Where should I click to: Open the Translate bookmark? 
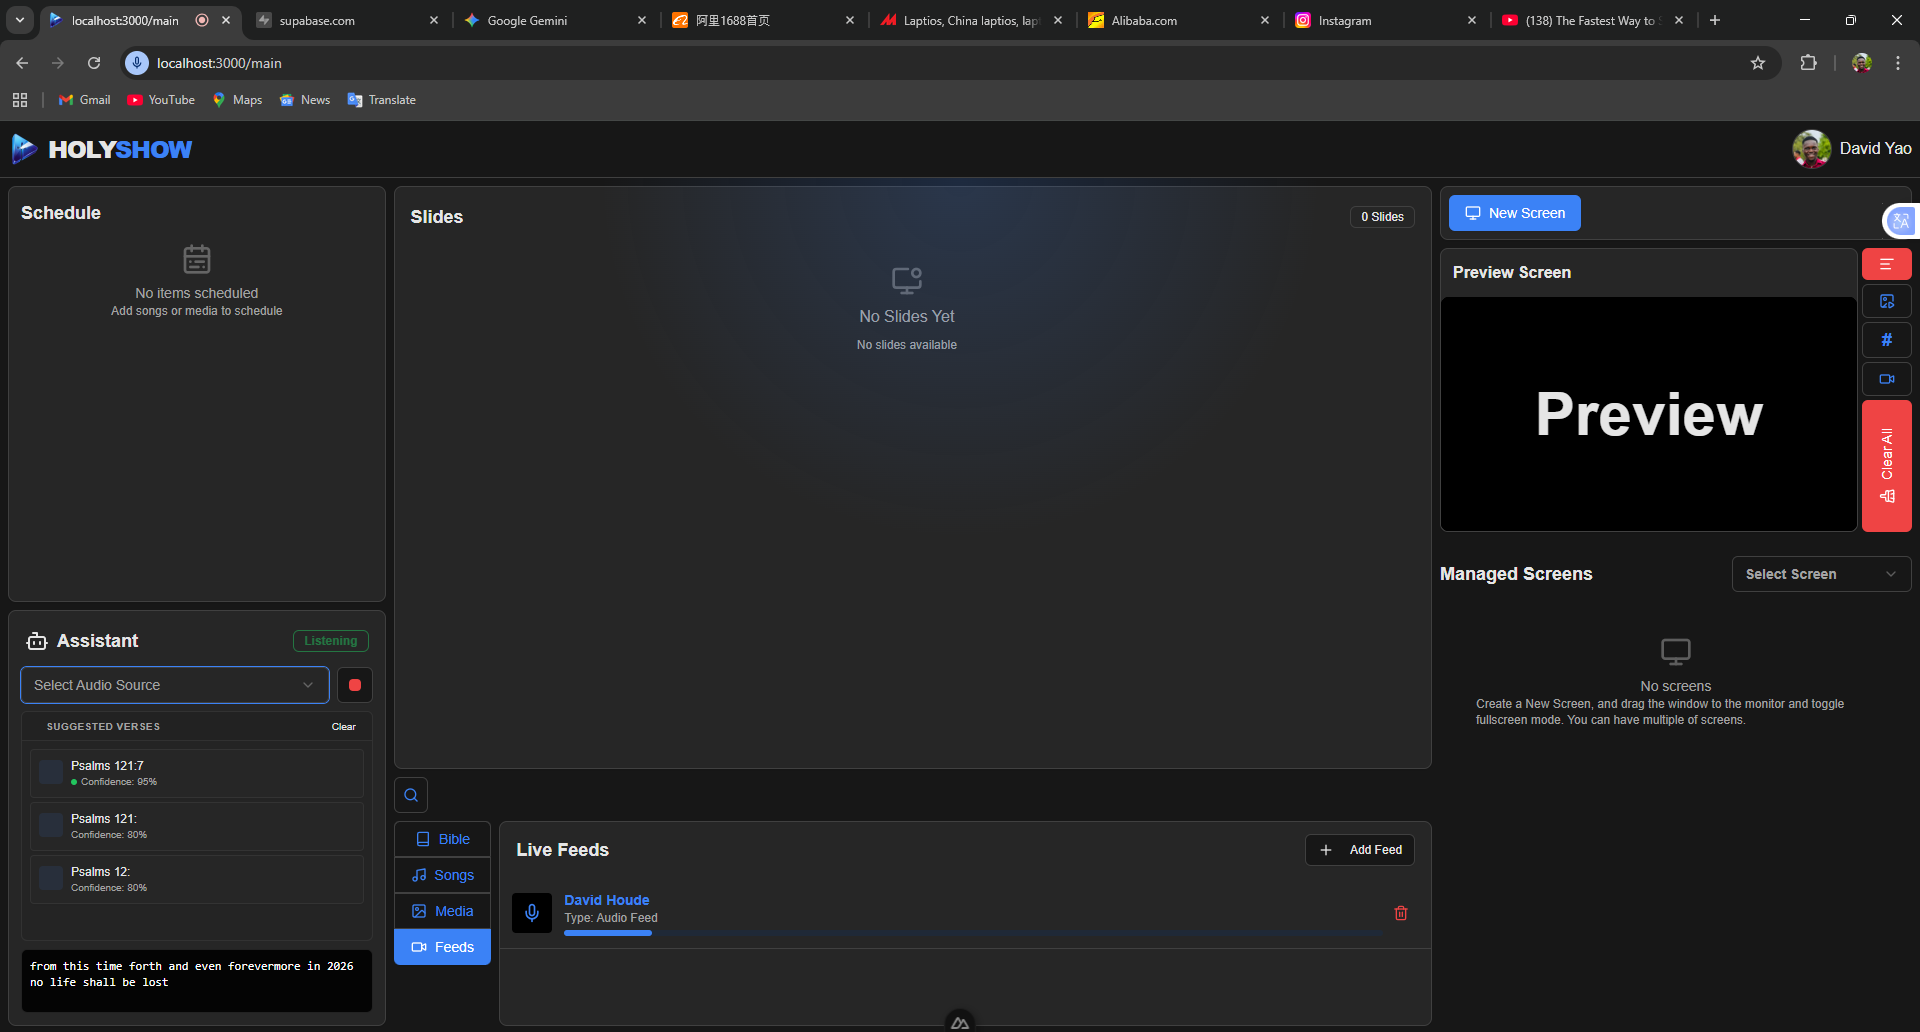coord(382,100)
